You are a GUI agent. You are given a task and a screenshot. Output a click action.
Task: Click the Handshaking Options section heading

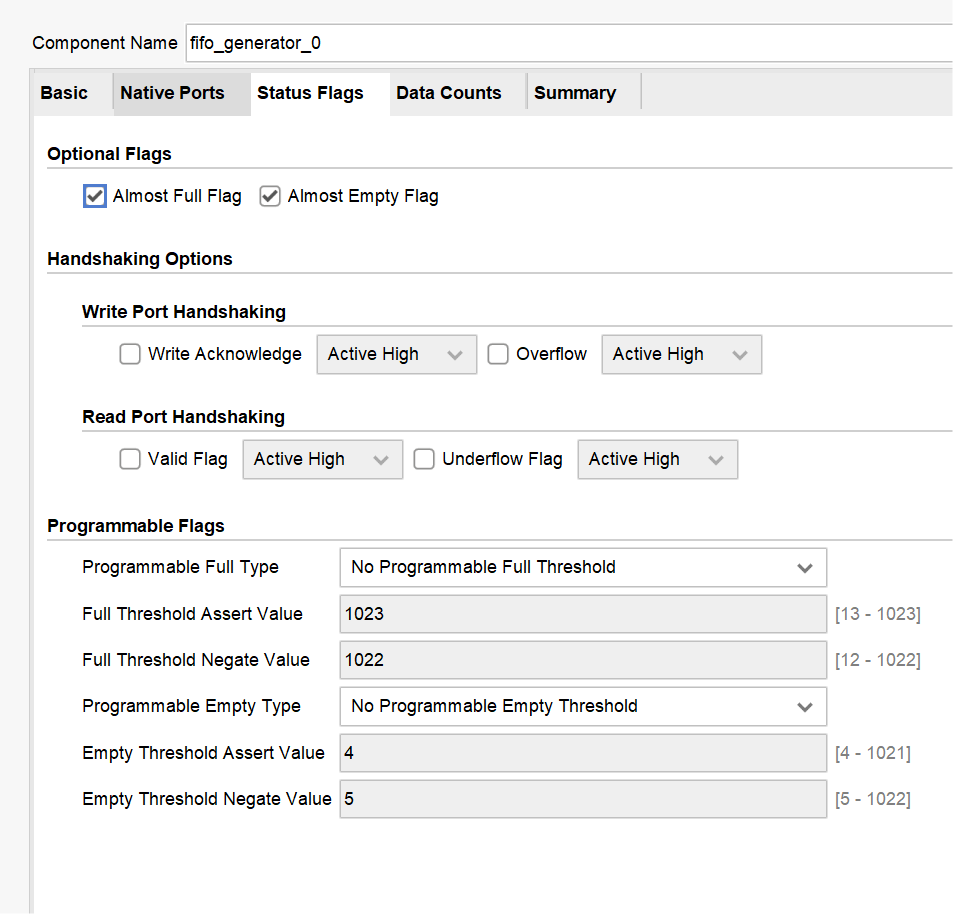(x=140, y=259)
